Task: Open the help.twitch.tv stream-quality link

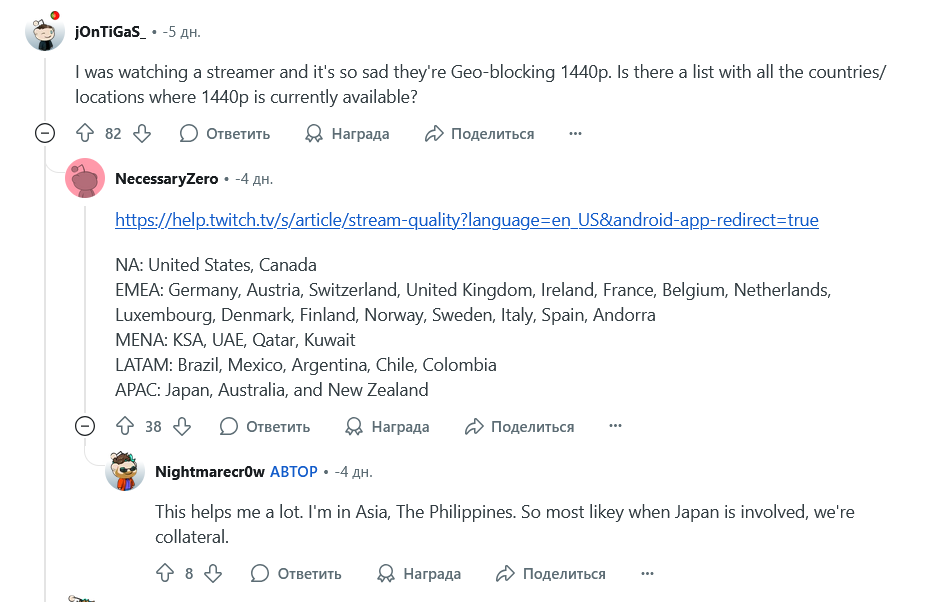Action: tap(466, 220)
